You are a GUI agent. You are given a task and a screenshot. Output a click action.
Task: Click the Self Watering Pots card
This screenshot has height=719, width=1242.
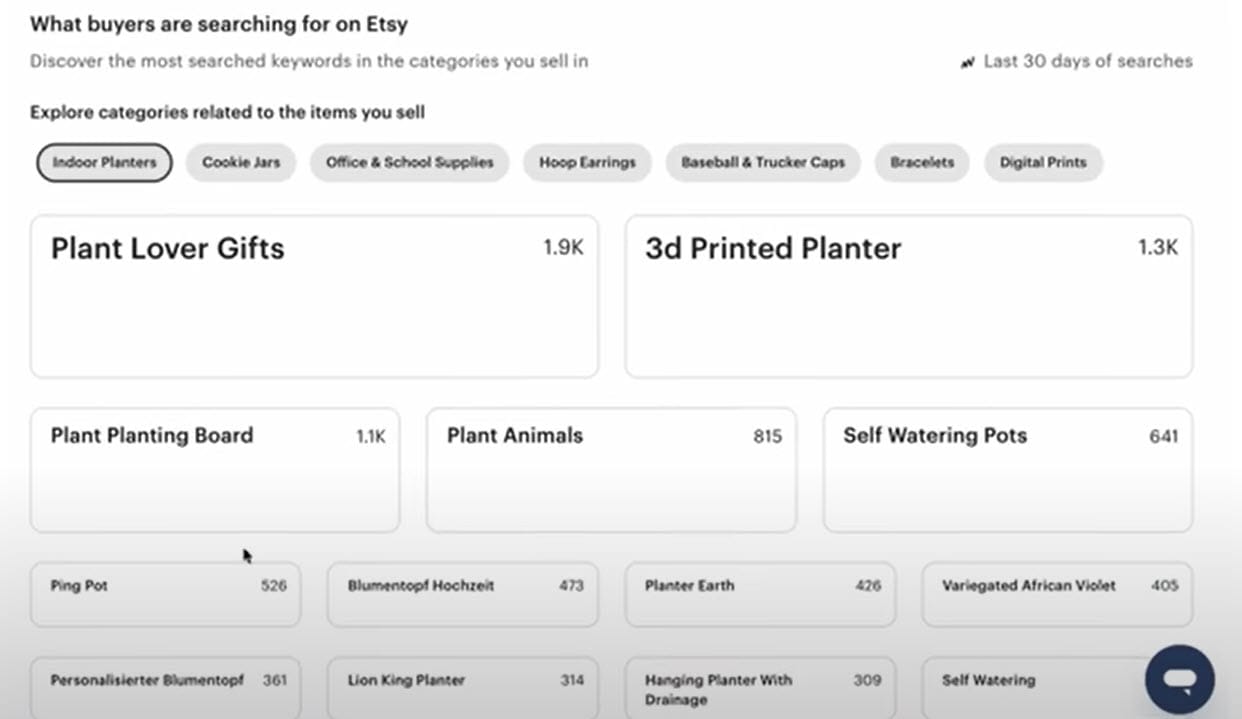pyautogui.click(x=1007, y=469)
